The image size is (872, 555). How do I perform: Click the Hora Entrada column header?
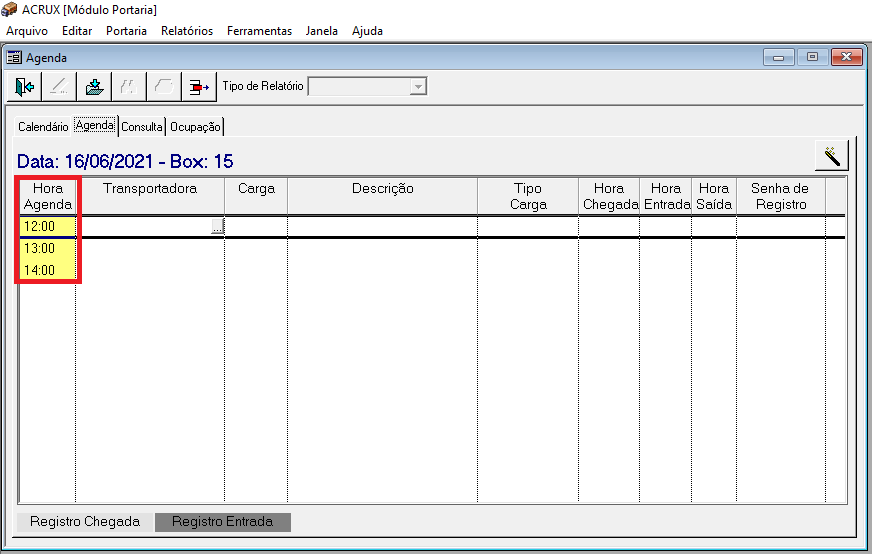pos(666,196)
